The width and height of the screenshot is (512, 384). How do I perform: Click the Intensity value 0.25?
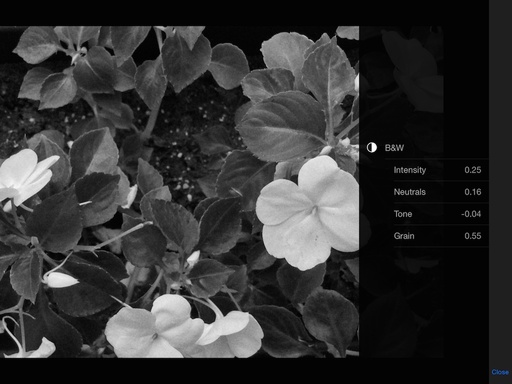(x=473, y=170)
